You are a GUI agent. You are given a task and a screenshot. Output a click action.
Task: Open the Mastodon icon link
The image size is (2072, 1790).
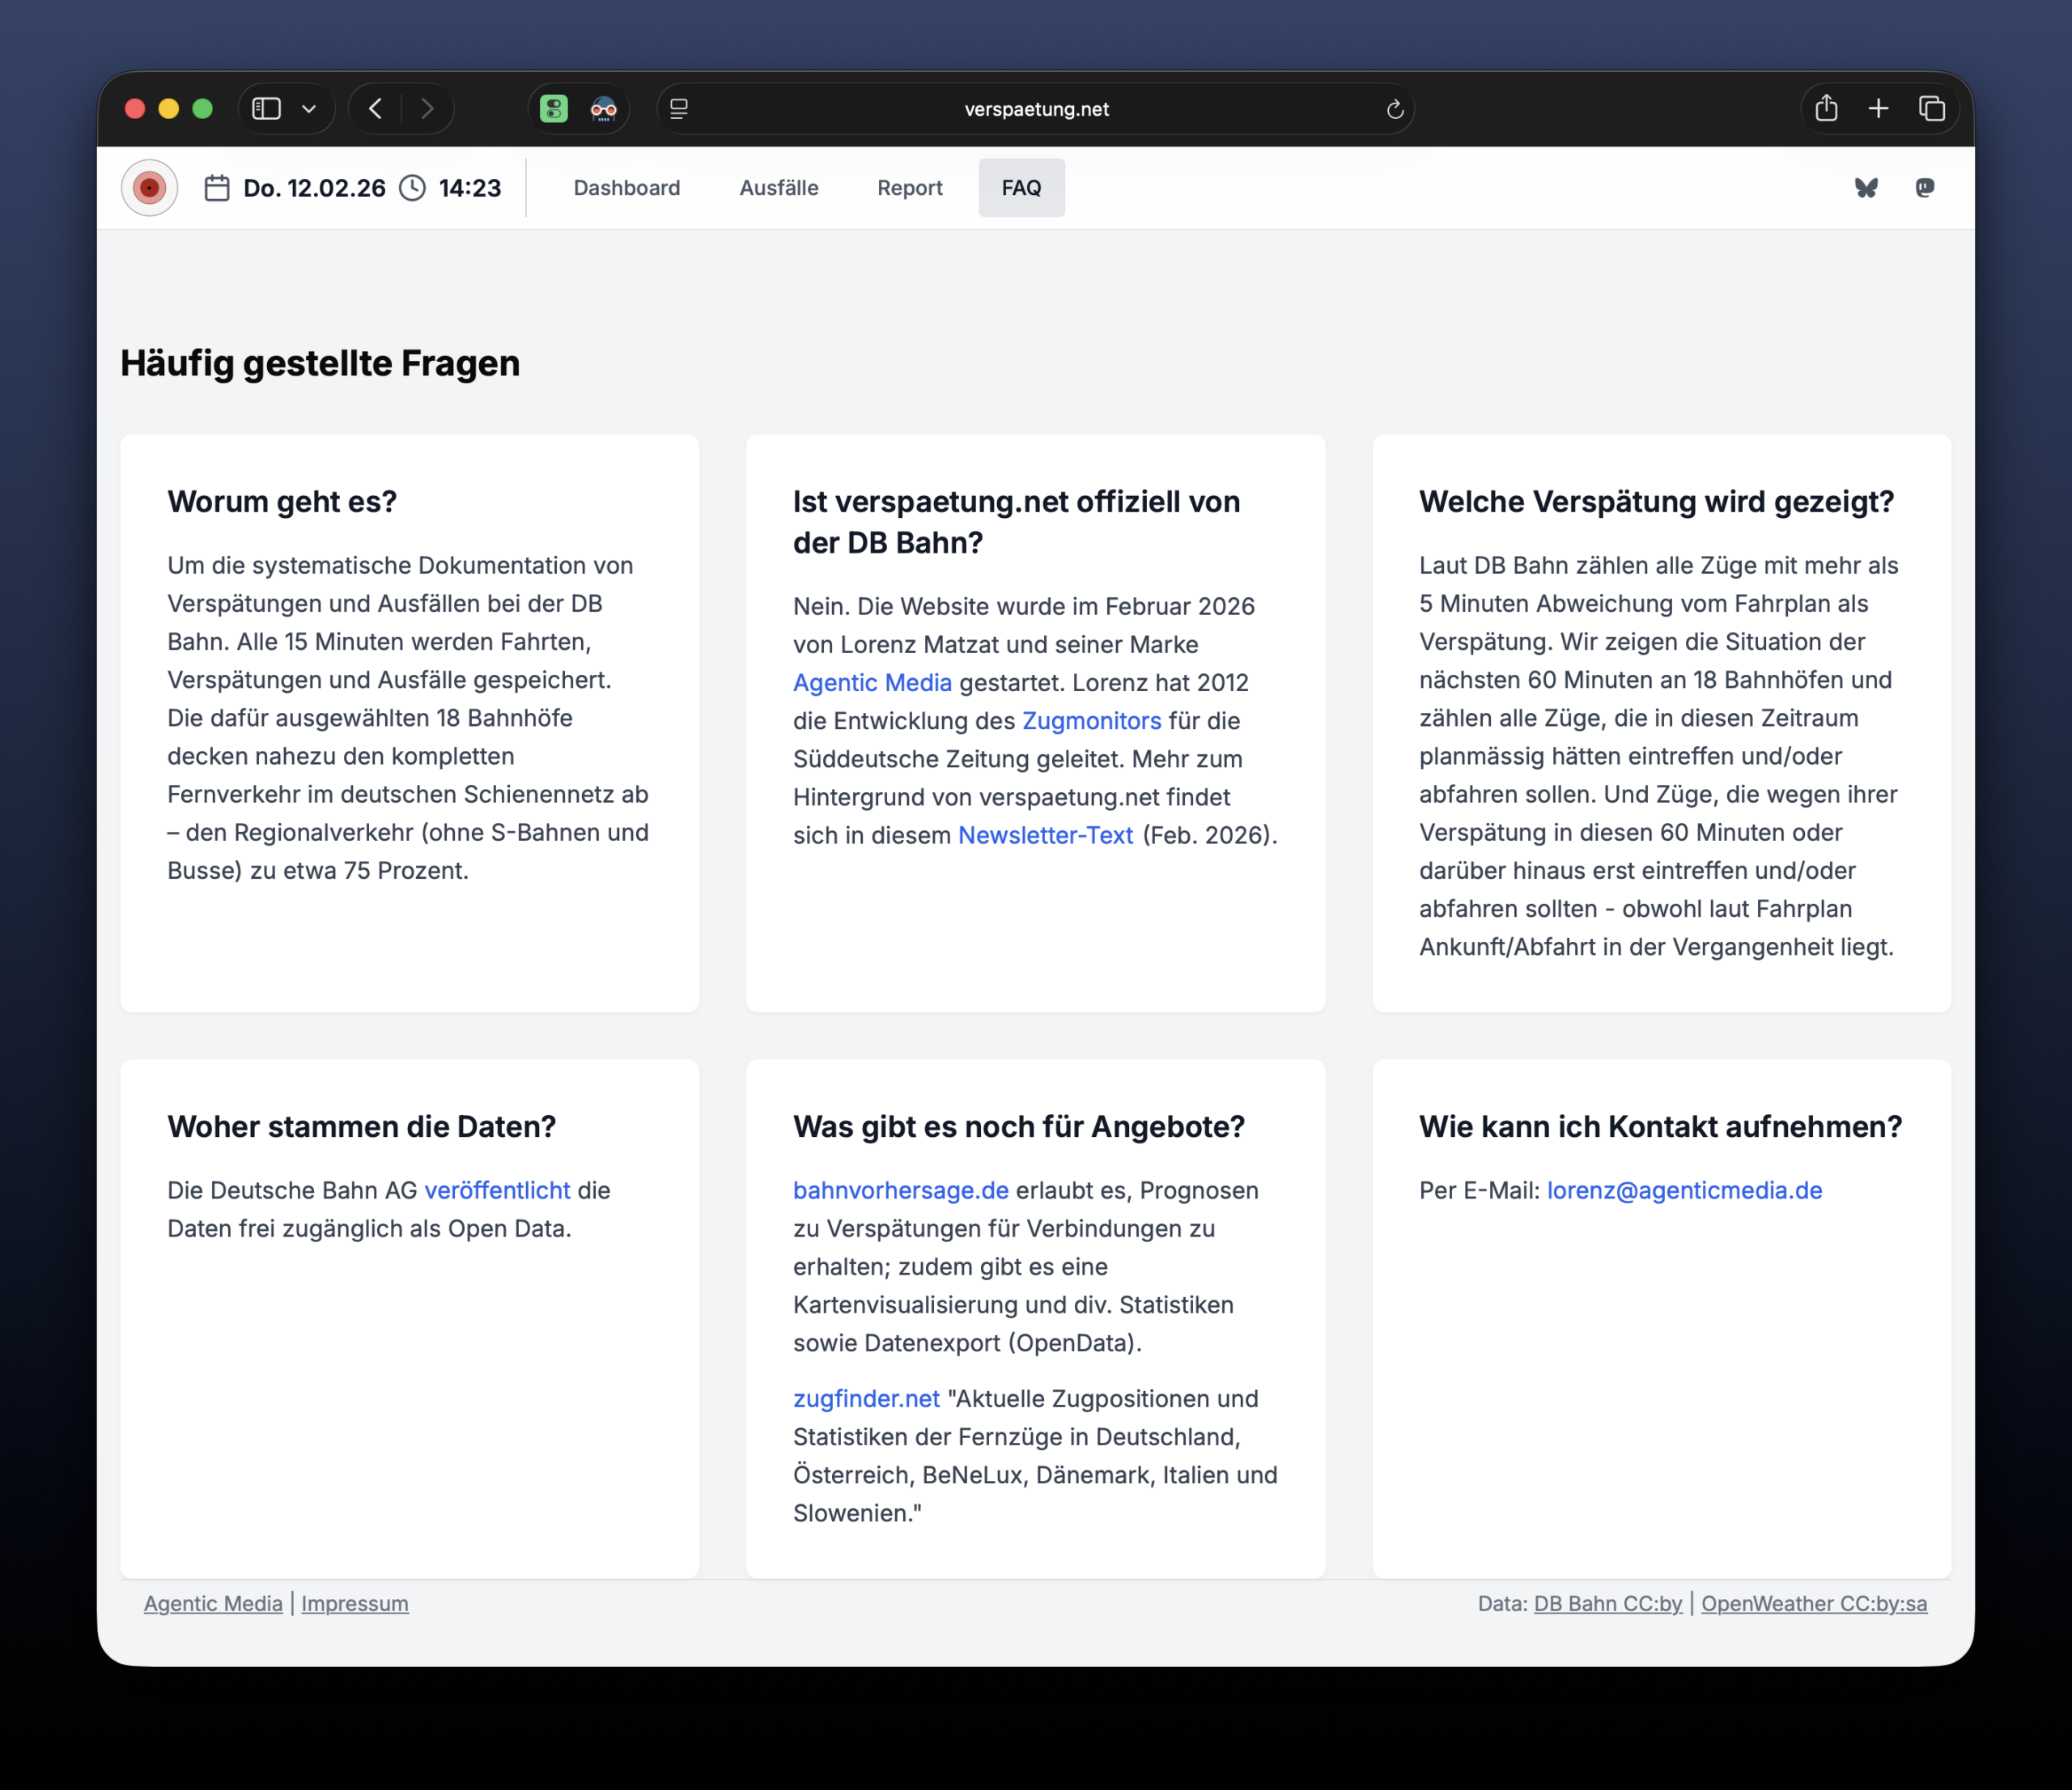(x=1924, y=188)
